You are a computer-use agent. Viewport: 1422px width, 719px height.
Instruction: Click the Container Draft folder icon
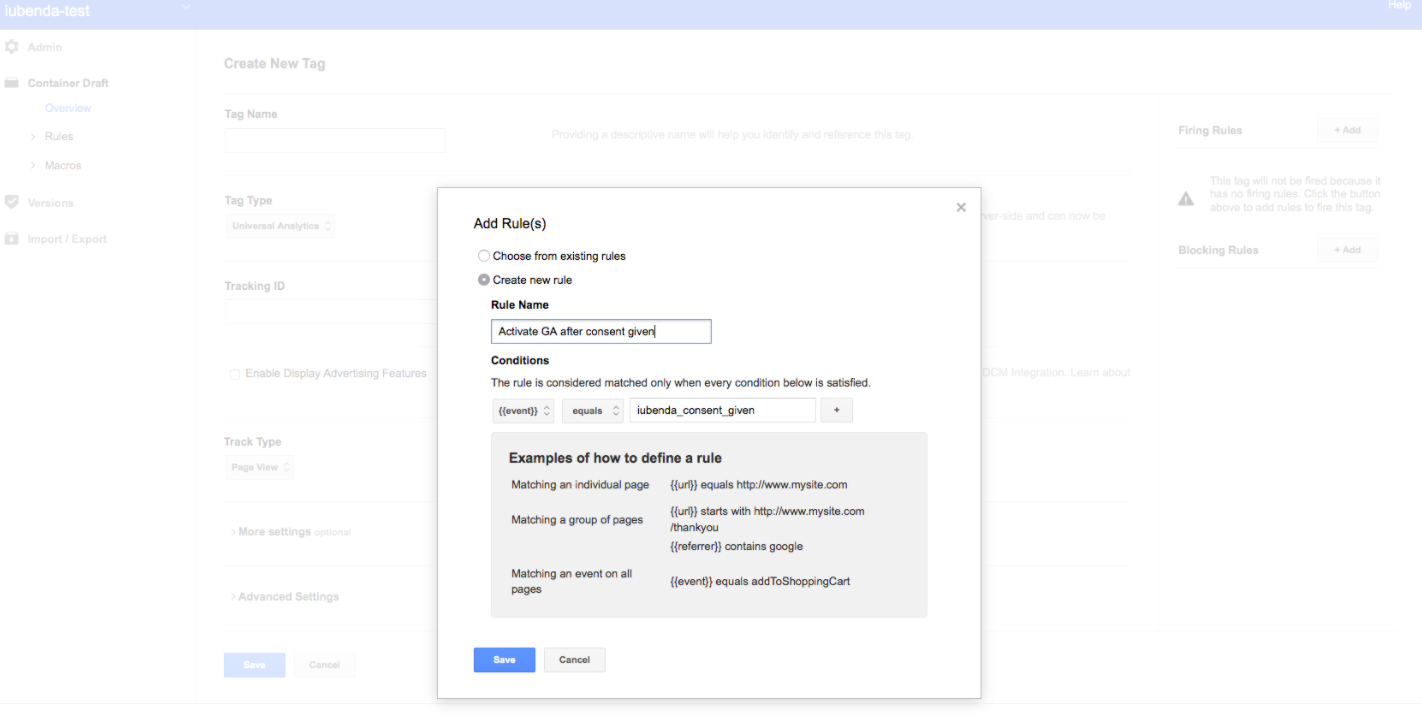12,83
